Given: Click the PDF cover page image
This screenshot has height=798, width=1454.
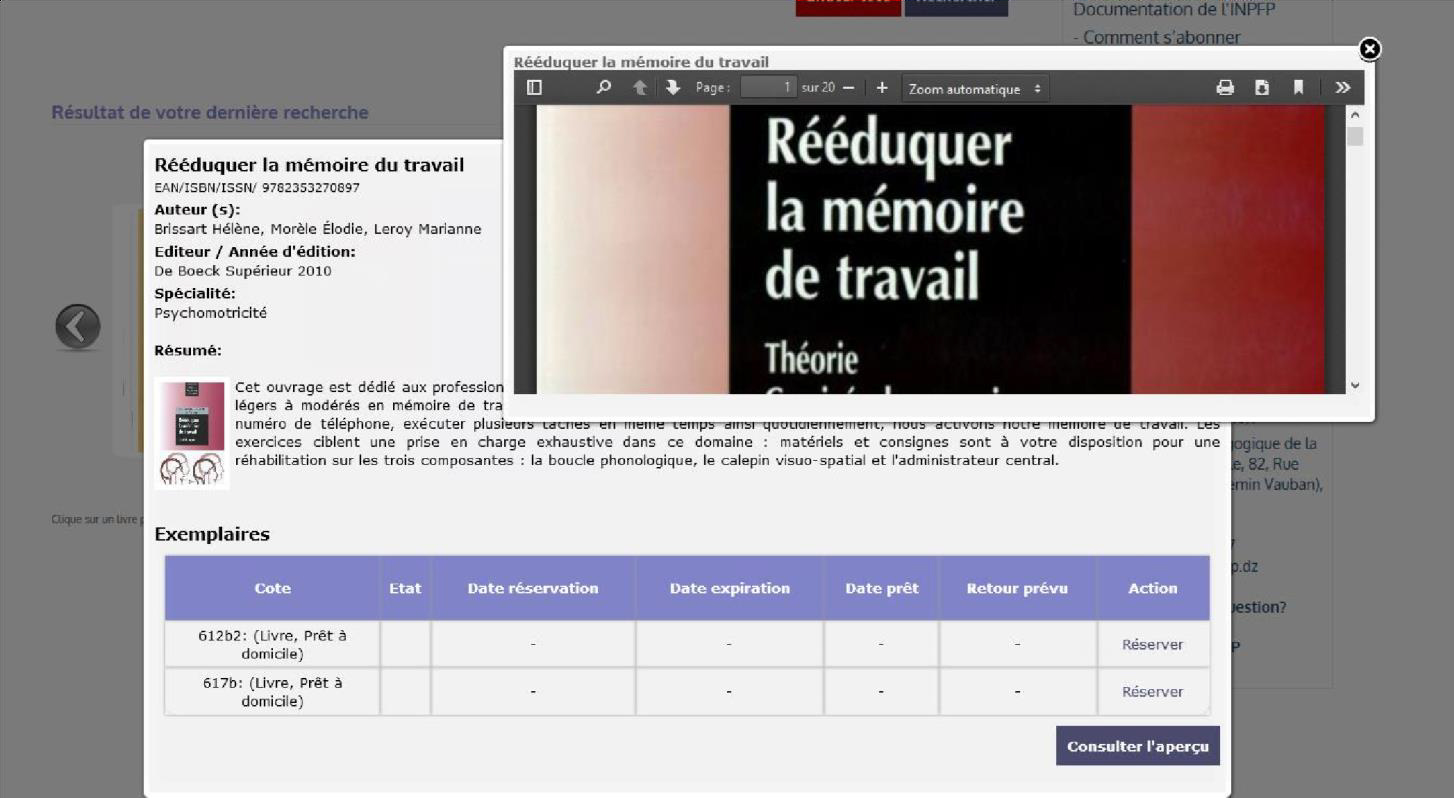Looking at the screenshot, I should (931, 250).
